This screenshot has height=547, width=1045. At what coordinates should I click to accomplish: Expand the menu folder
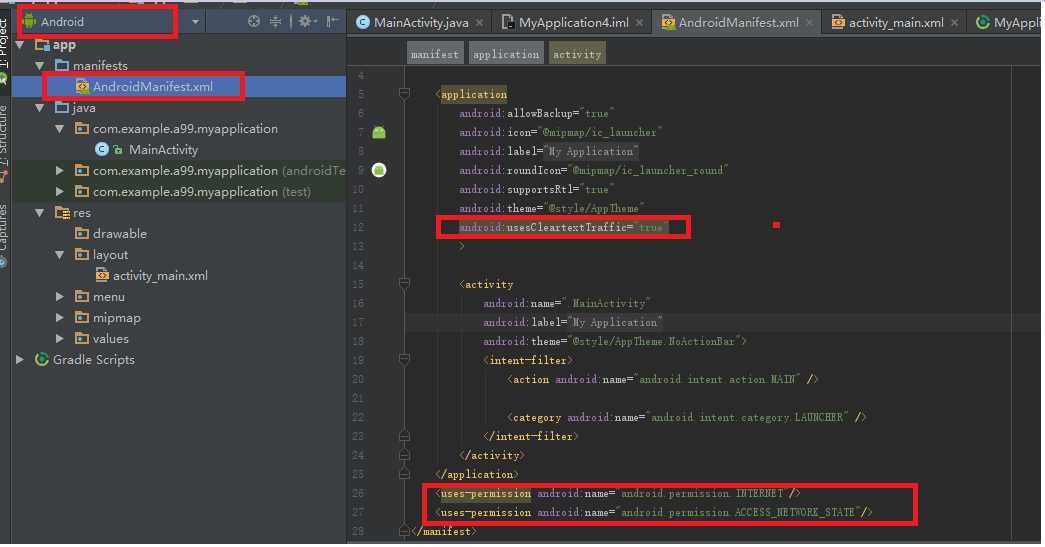pos(60,296)
